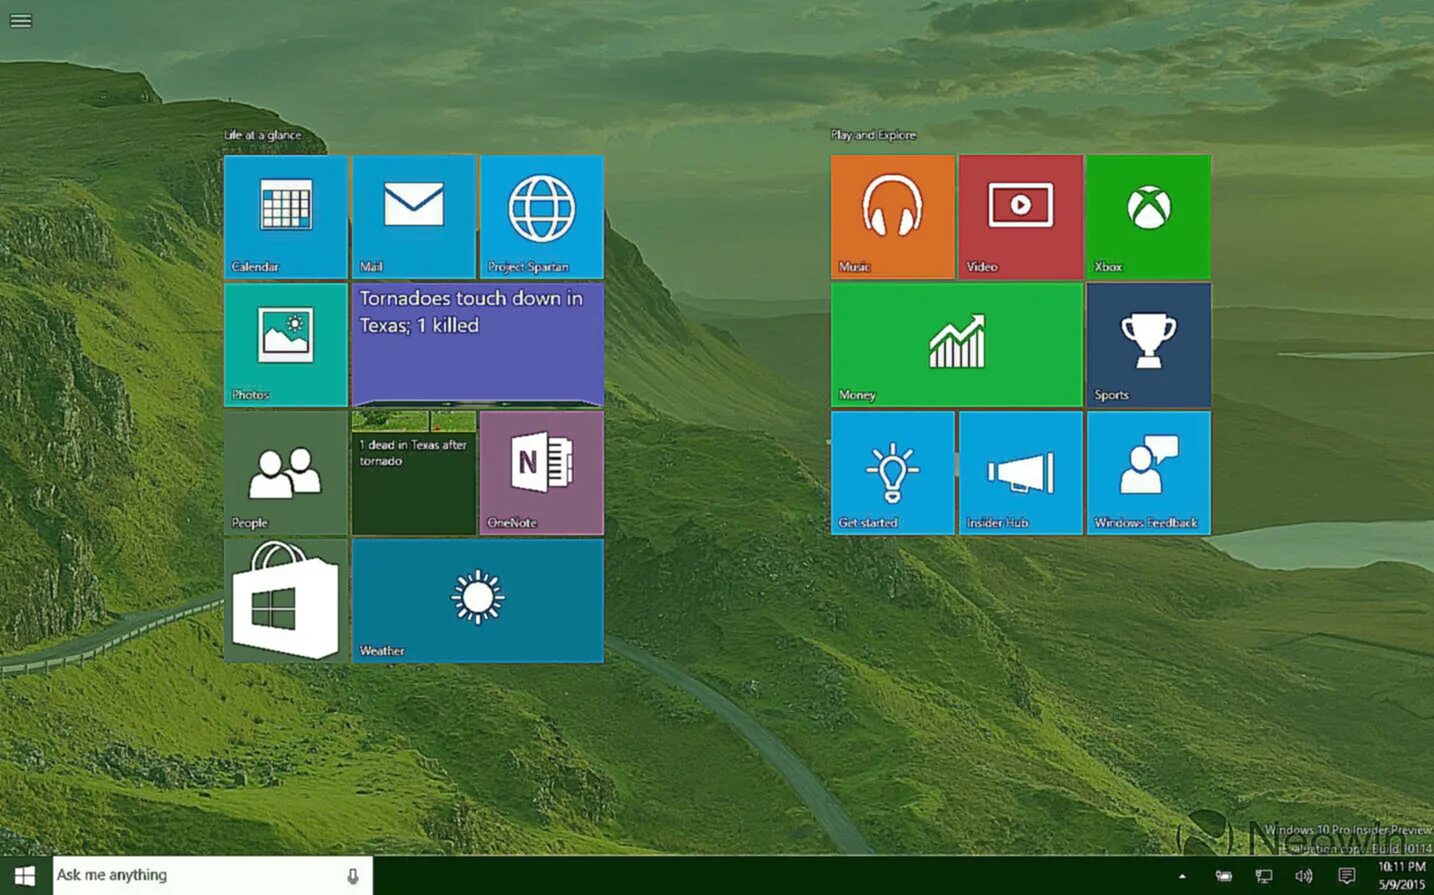Open the Action Center notifications icon

point(1347,876)
